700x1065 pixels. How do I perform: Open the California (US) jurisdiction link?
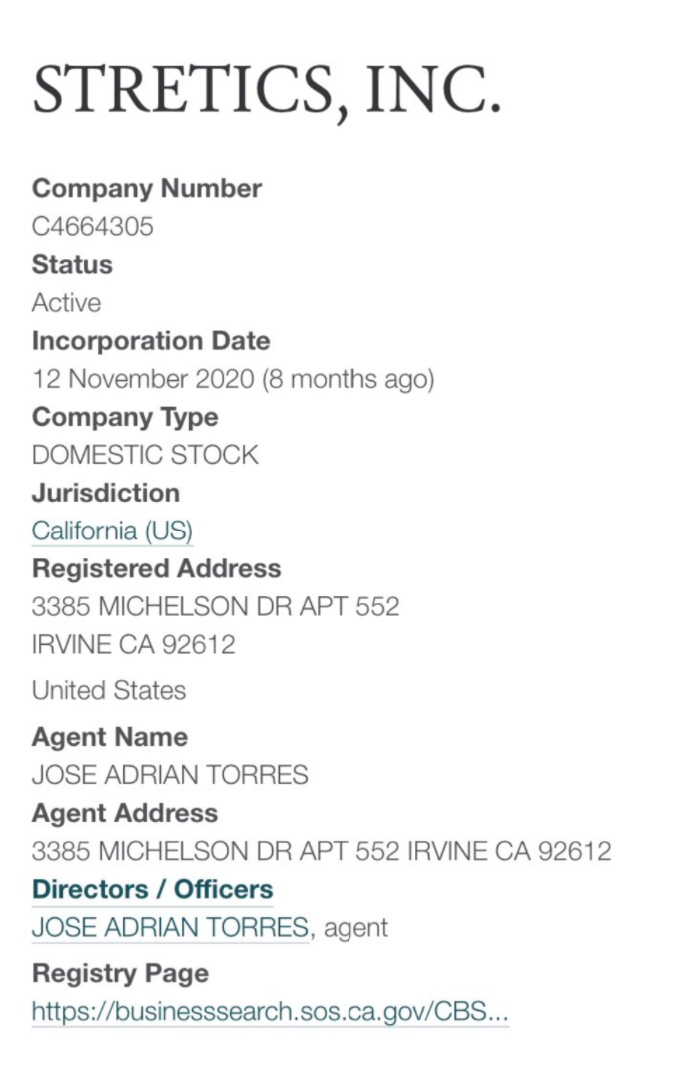pos(112,530)
